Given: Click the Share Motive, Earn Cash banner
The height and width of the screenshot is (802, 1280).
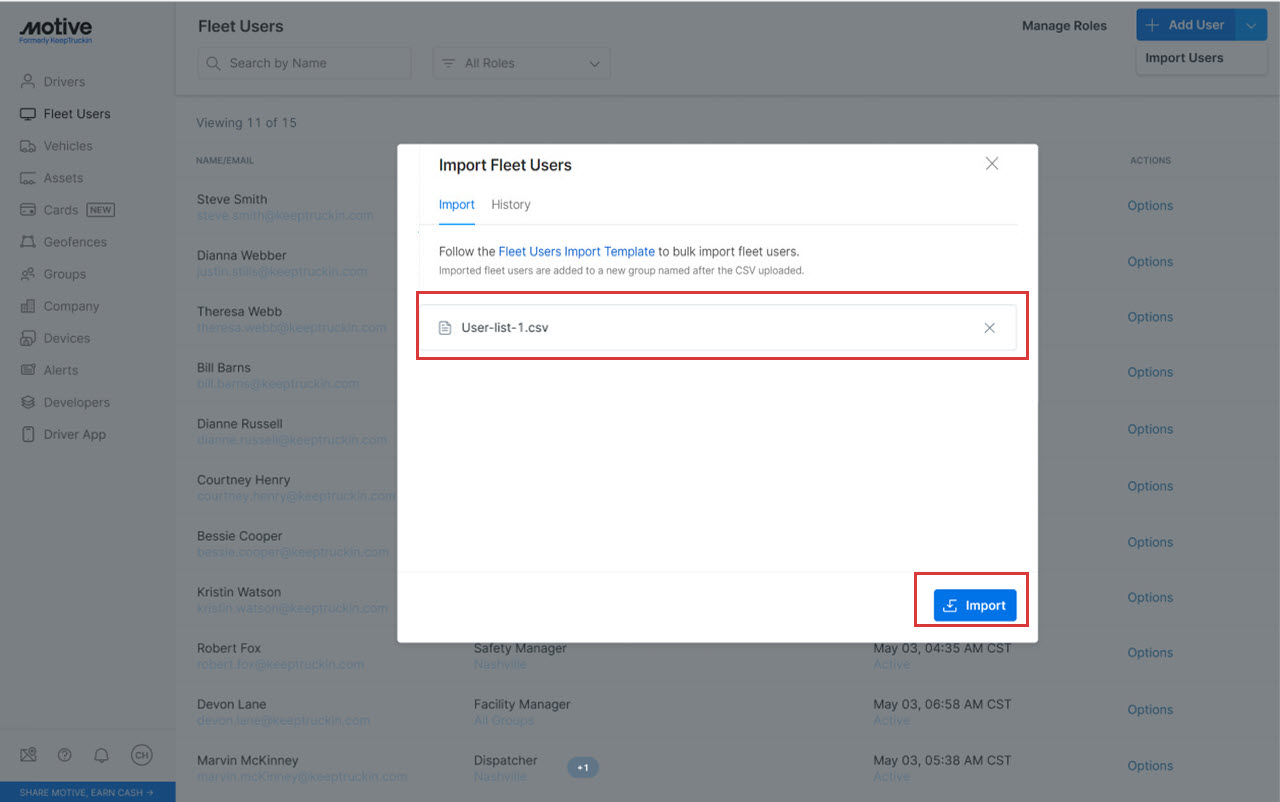Looking at the screenshot, I should click(x=87, y=792).
